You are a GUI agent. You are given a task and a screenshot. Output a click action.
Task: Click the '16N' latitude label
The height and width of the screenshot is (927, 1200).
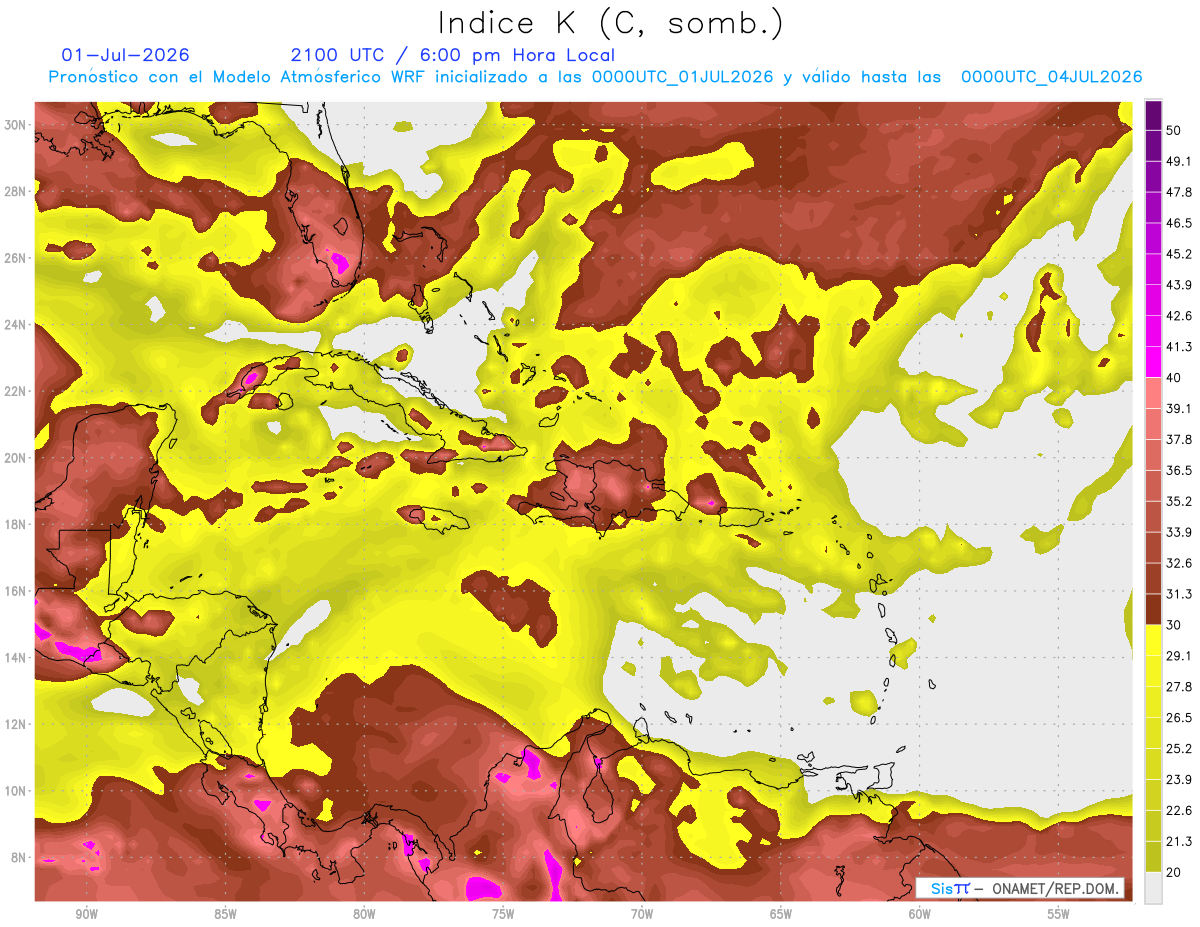[x=16, y=591]
